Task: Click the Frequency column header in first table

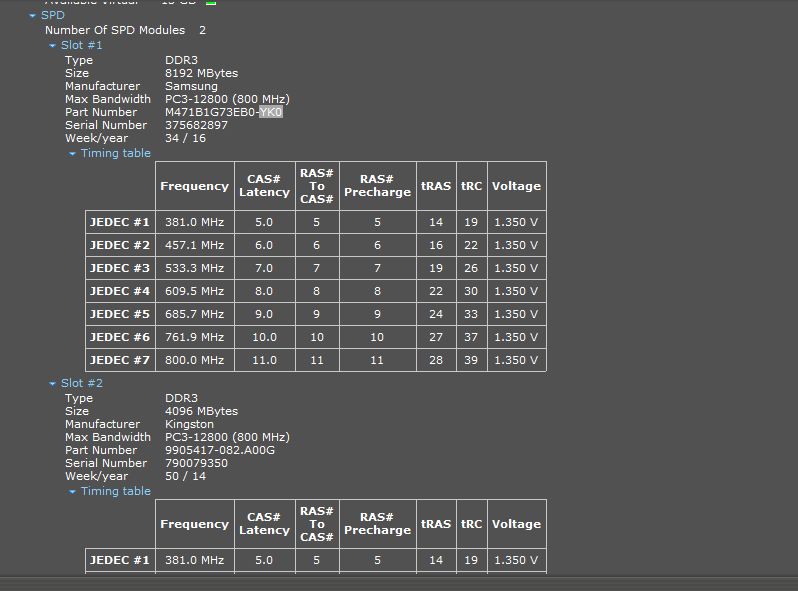Action: (194, 186)
